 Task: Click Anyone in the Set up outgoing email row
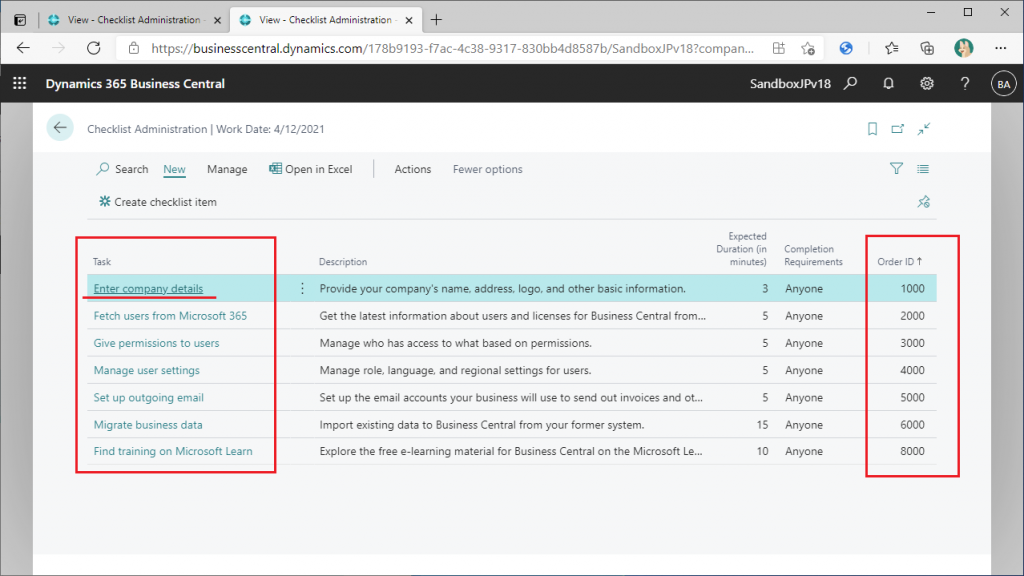tap(804, 398)
